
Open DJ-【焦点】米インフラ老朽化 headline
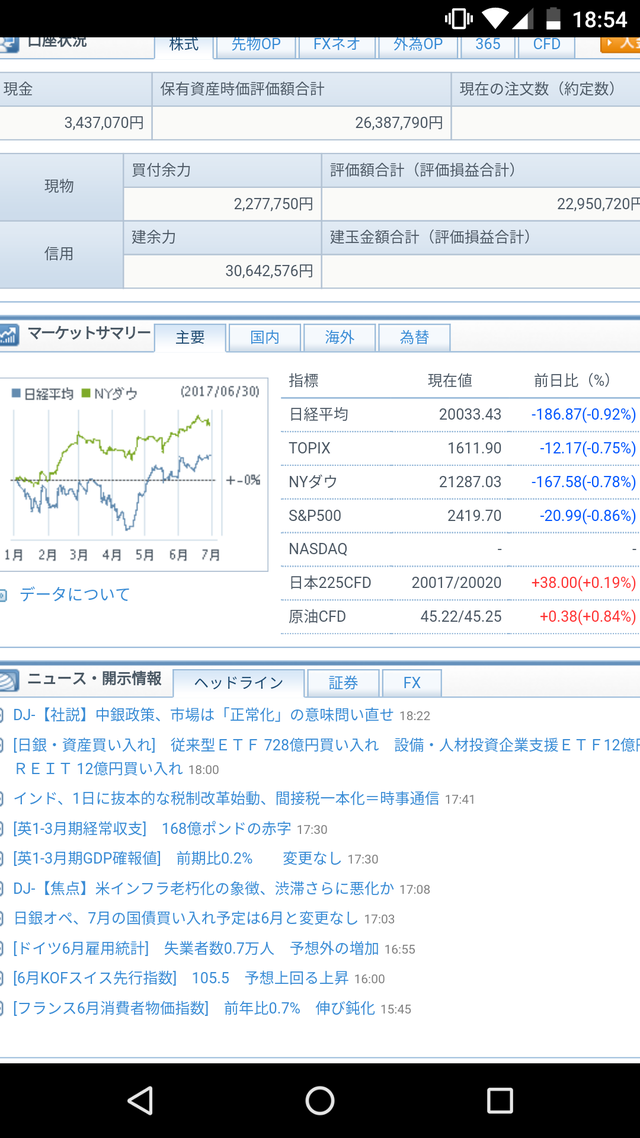pos(203,888)
